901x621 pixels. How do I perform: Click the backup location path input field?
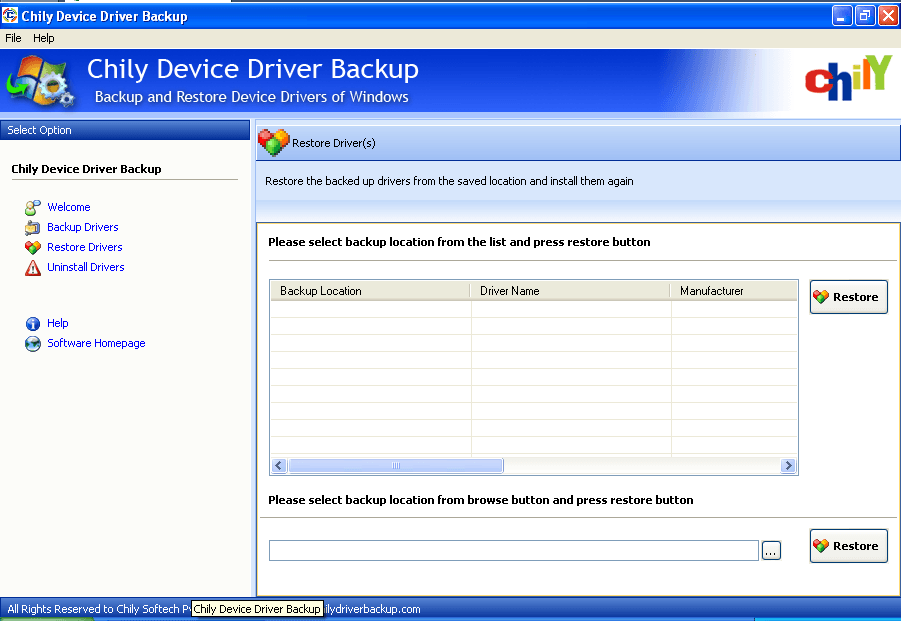[513, 551]
